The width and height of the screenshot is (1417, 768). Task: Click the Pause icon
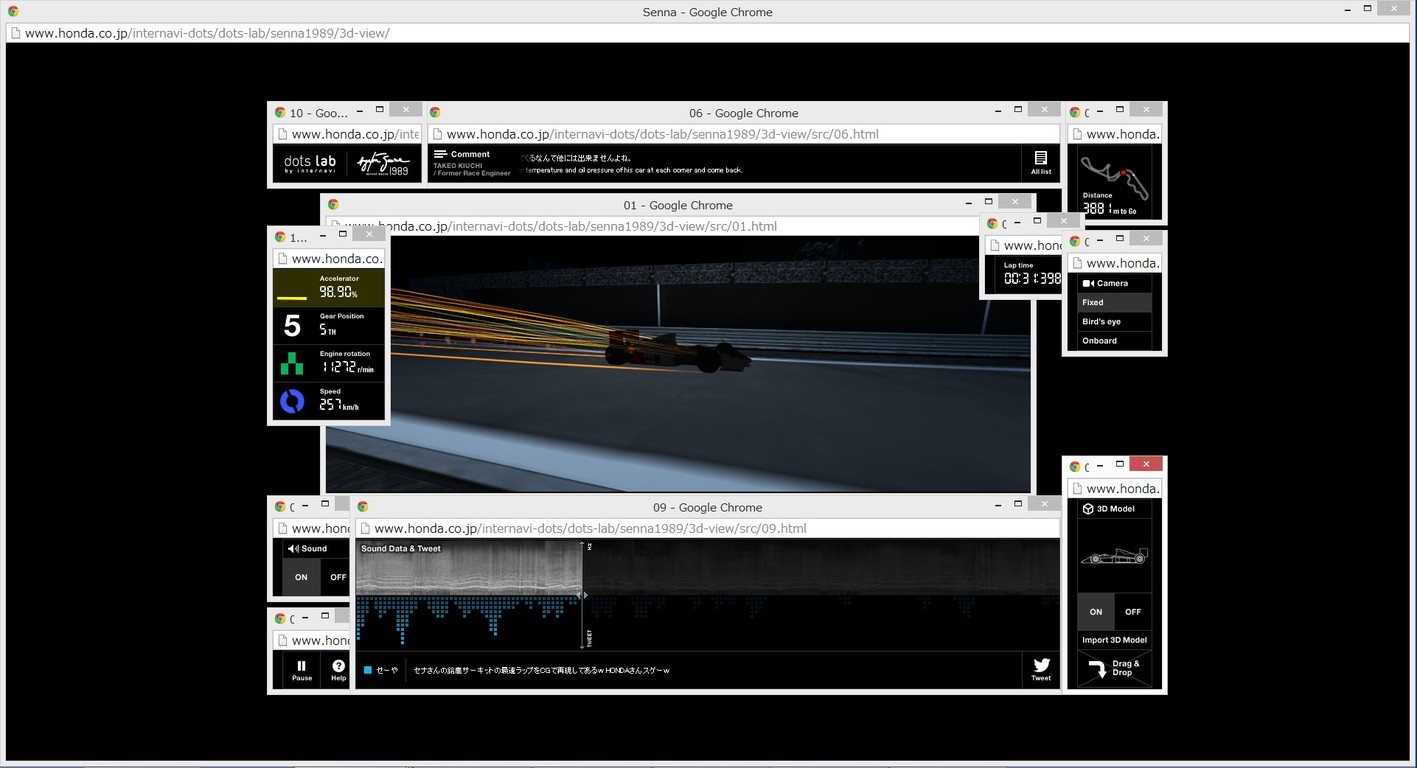click(301, 665)
